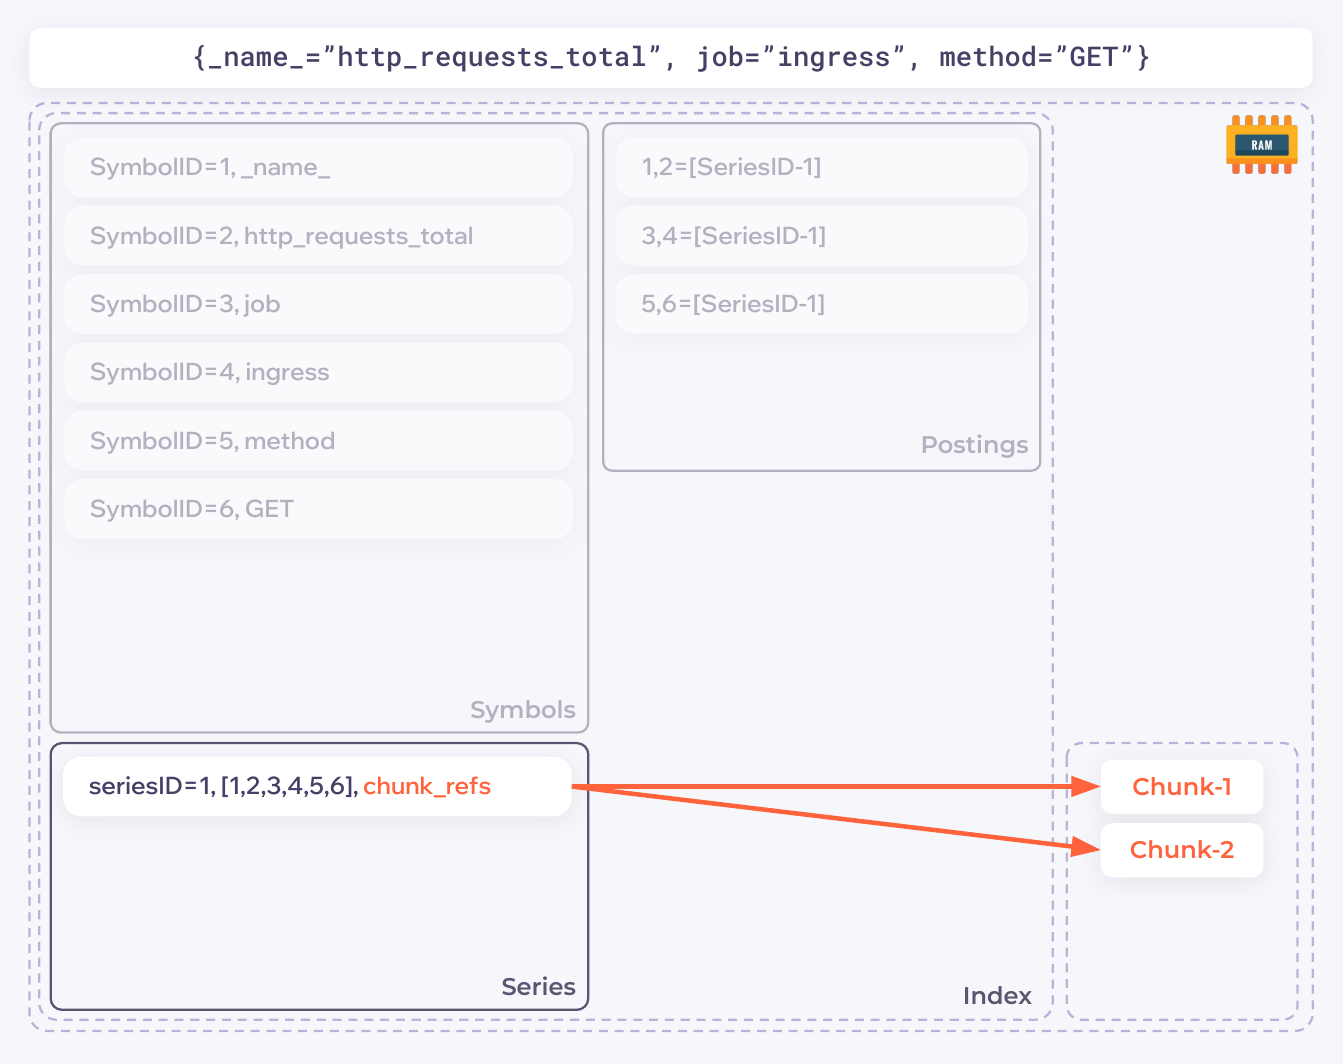
Task: Click the '5,6=[SeriesID-1]' postings entry
Action: click(822, 304)
